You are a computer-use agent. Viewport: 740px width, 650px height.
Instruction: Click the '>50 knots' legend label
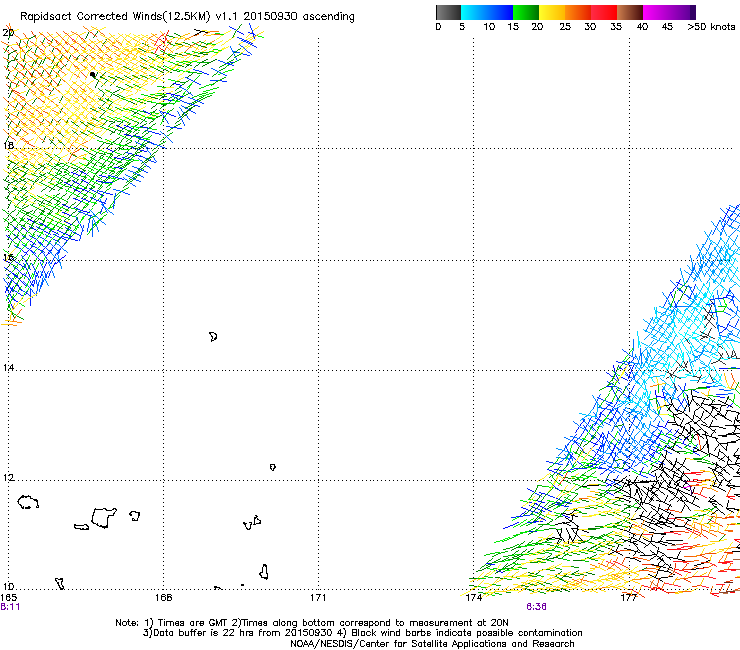click(711, 27)
